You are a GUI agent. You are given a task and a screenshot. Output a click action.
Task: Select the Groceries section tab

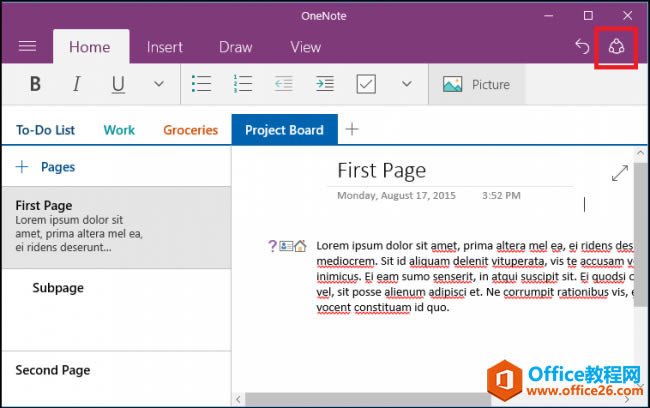tap(190, 130)
